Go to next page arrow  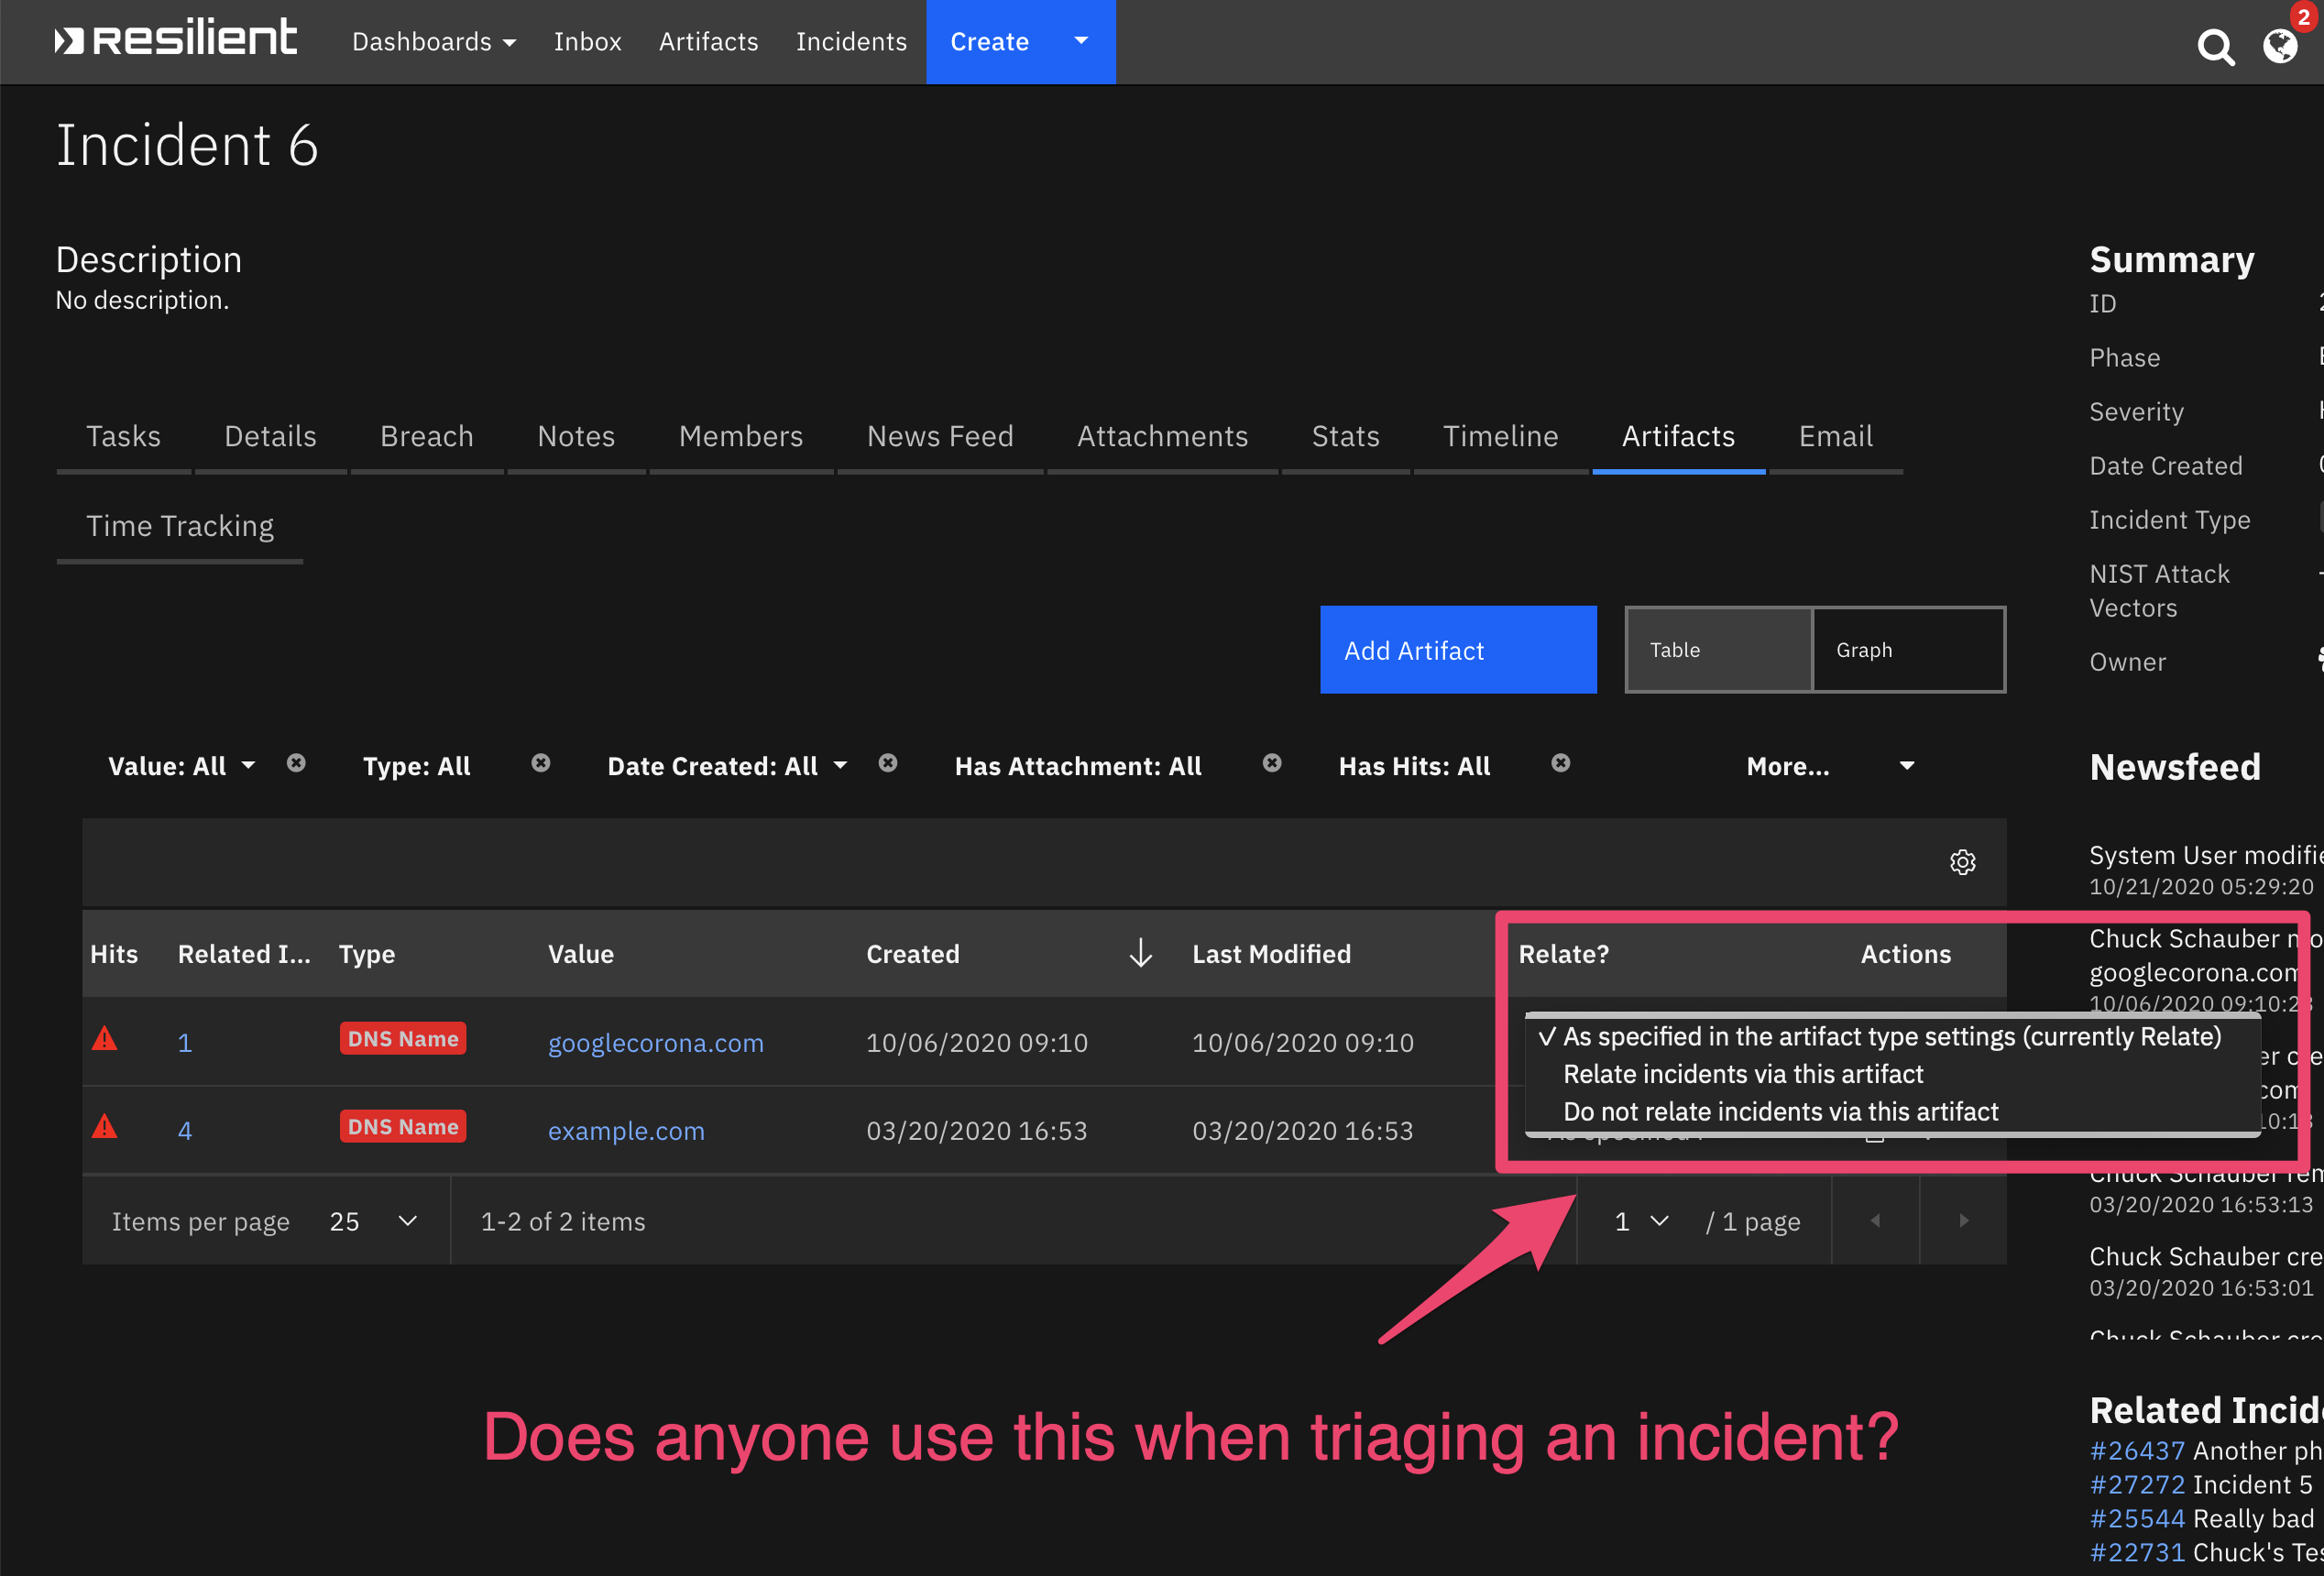click(x=1963, y=1220)
